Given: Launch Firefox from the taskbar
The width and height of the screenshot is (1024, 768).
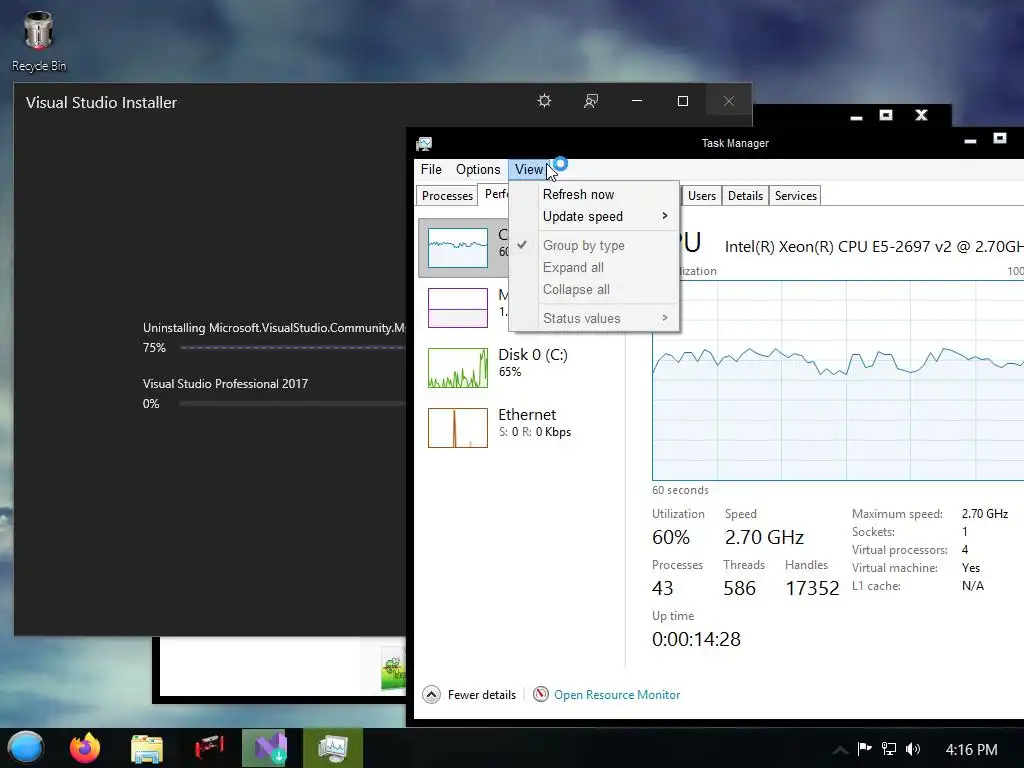Looking at the screenshot, I should (x=85, y=748).
